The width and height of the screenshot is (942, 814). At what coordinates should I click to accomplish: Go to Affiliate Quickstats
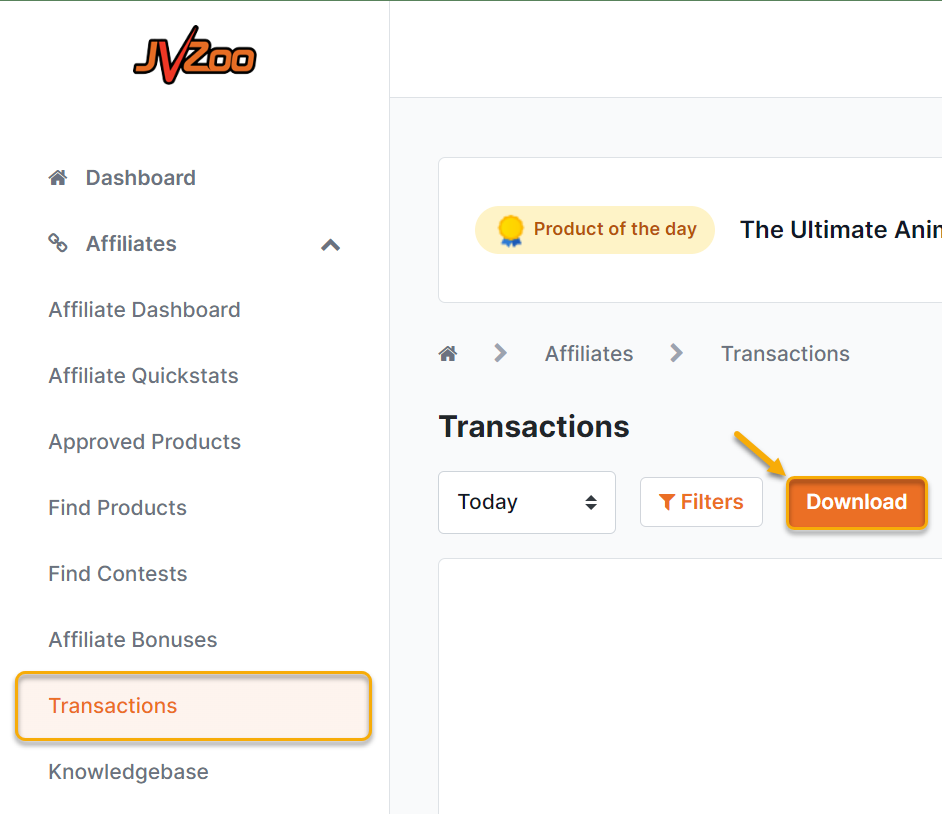click(x=143, y=376)
